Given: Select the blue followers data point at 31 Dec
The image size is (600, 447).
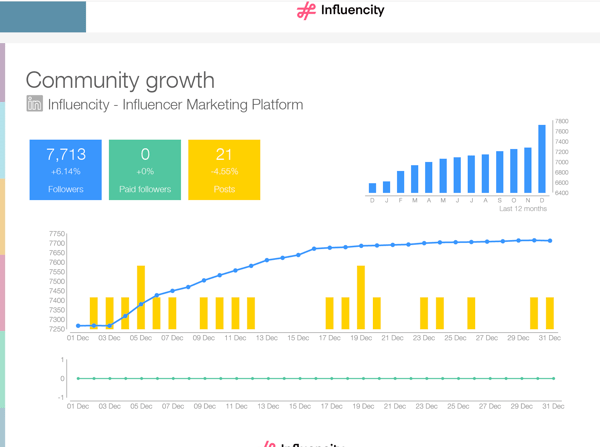Looking at the screenshot, I should tap(551, 241).
